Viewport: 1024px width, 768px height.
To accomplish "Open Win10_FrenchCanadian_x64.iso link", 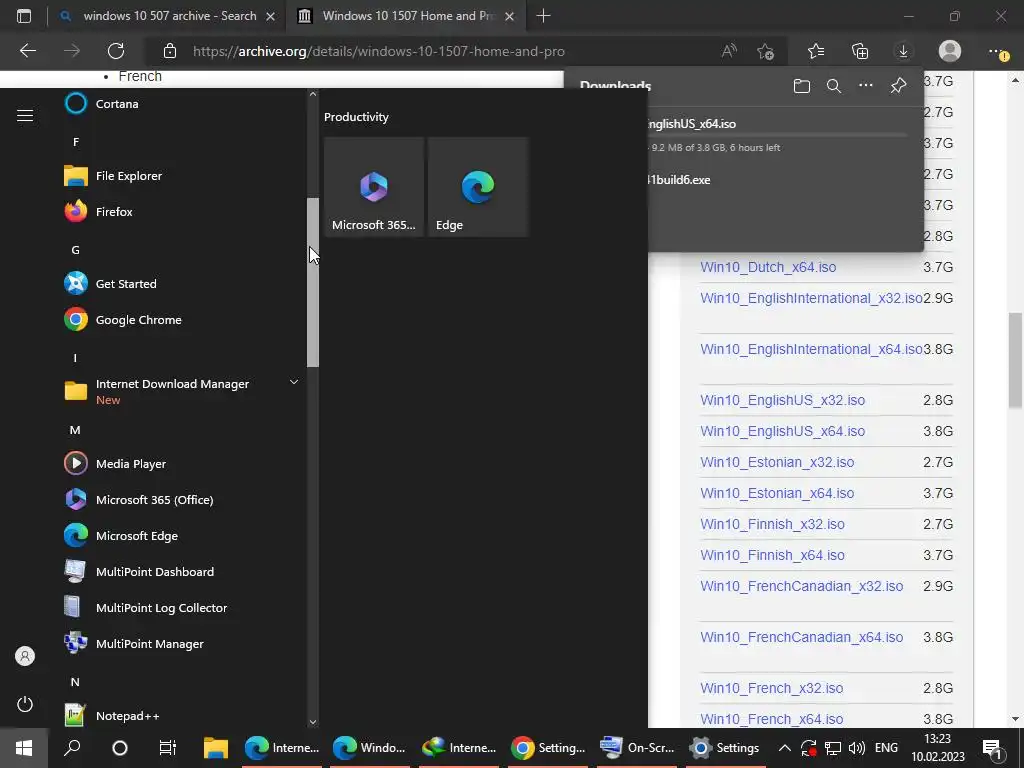I will pos(801,637).
